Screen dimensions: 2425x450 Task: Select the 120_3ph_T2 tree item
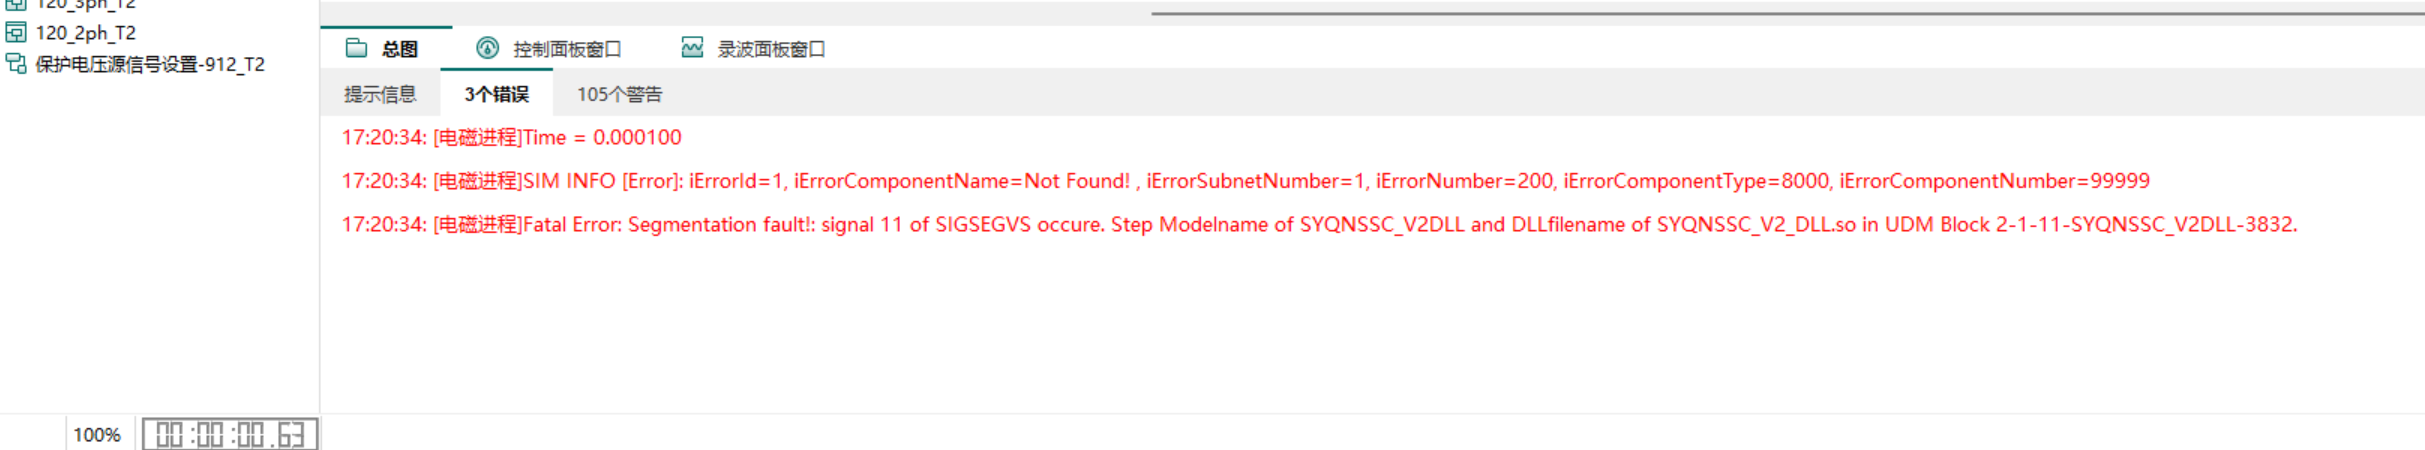86,5
